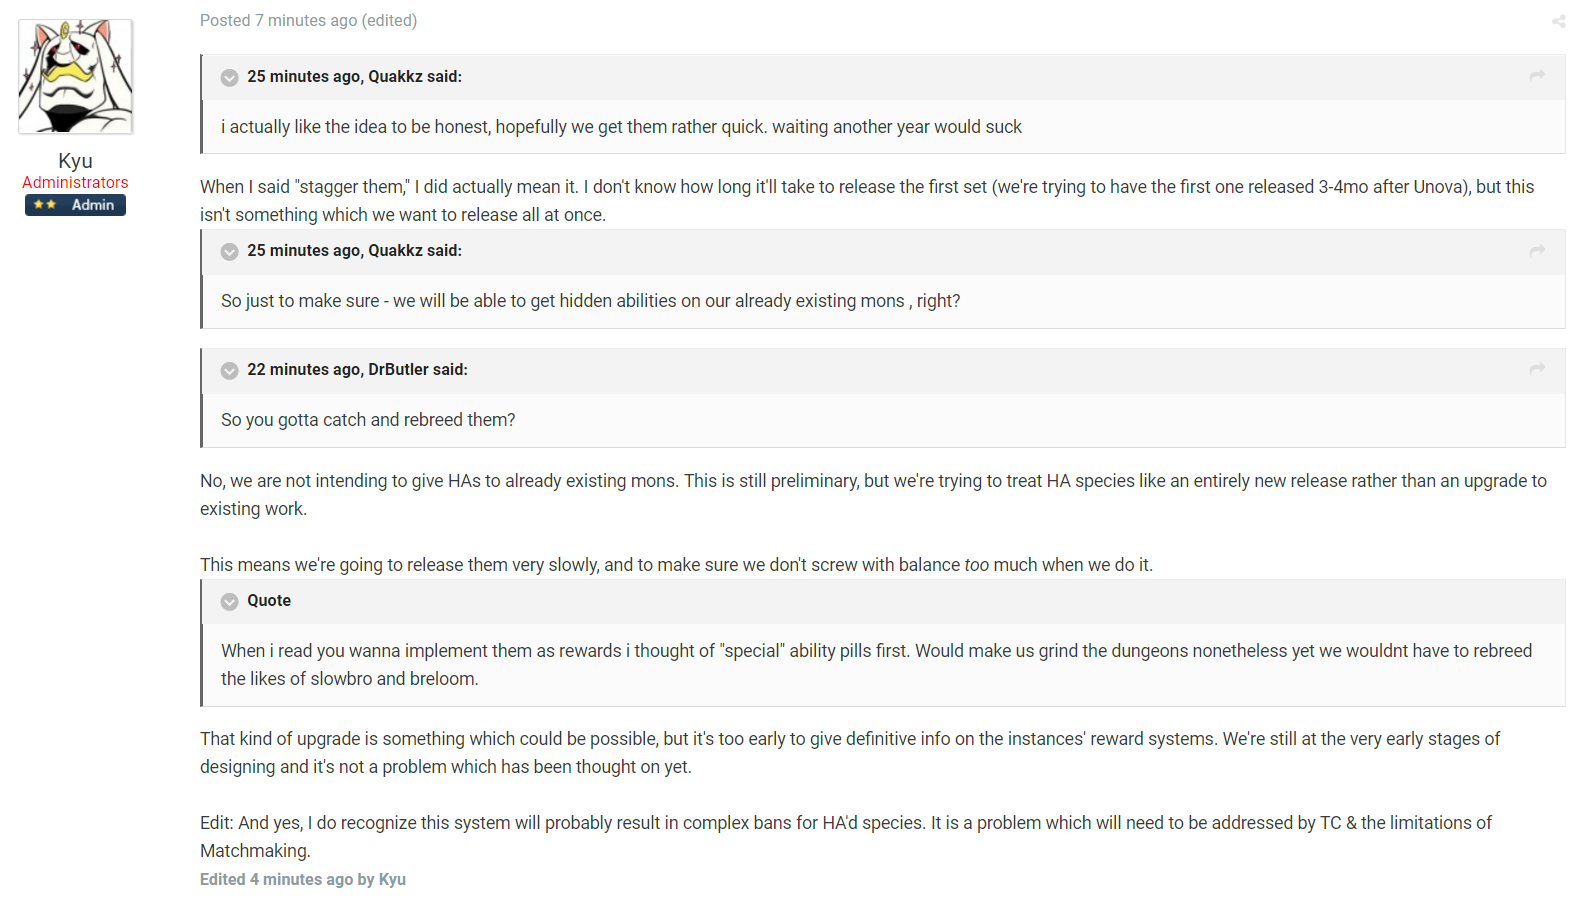Click the Kyu username link
1576x906 pixels.
(75, 161)
